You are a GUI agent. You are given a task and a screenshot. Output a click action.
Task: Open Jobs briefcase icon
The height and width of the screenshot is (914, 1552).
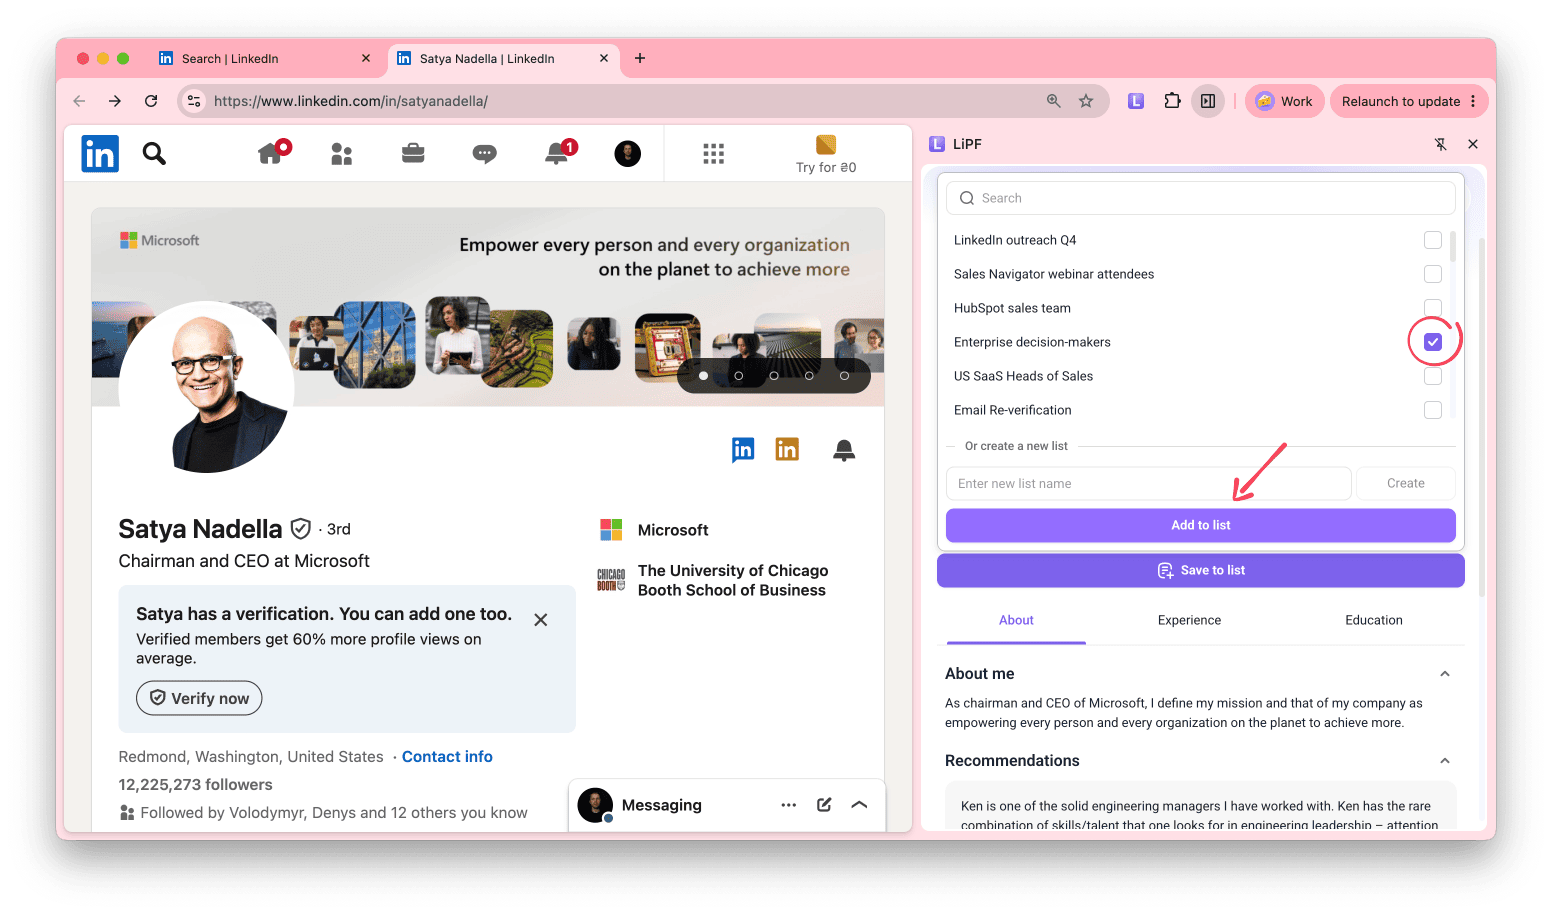coord(413,153)
